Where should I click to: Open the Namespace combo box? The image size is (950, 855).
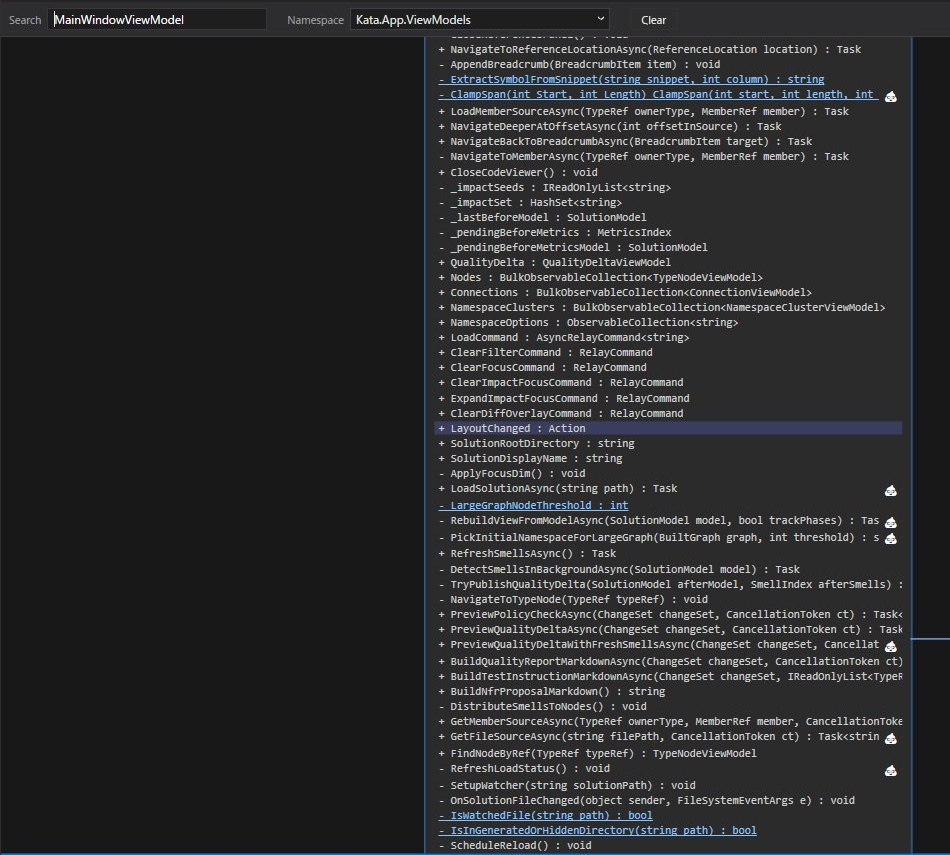[x=479, y=19]
